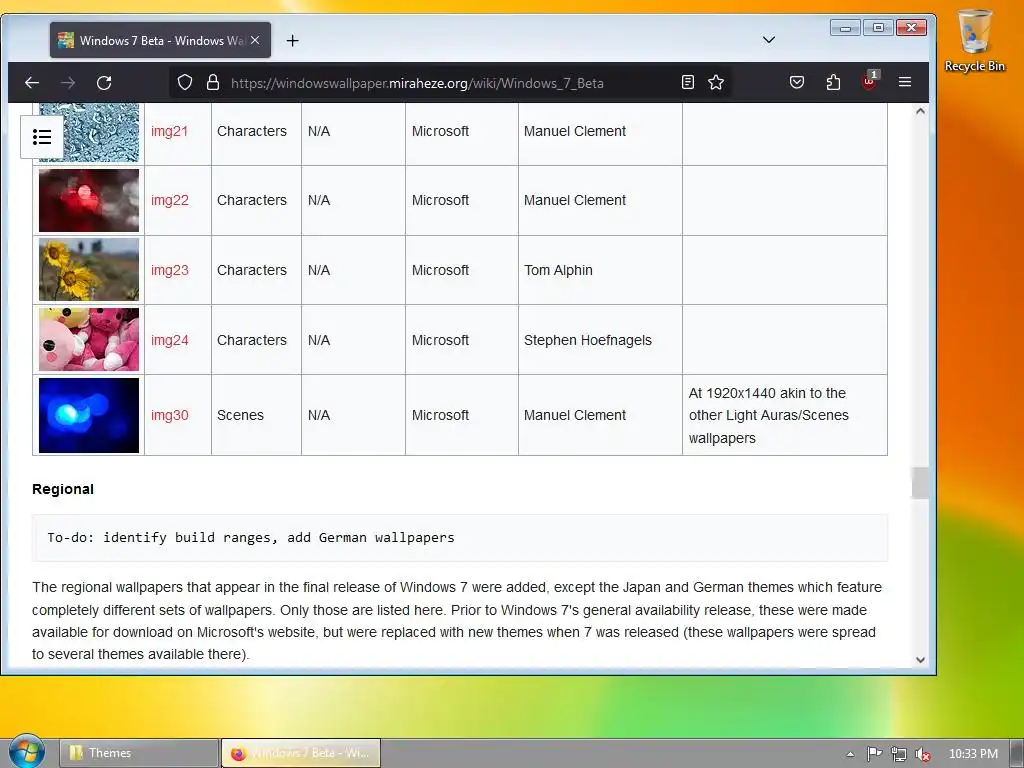Click the vertical scrollbar thumb
1024x768 pixels.
[x=920, y=483]
